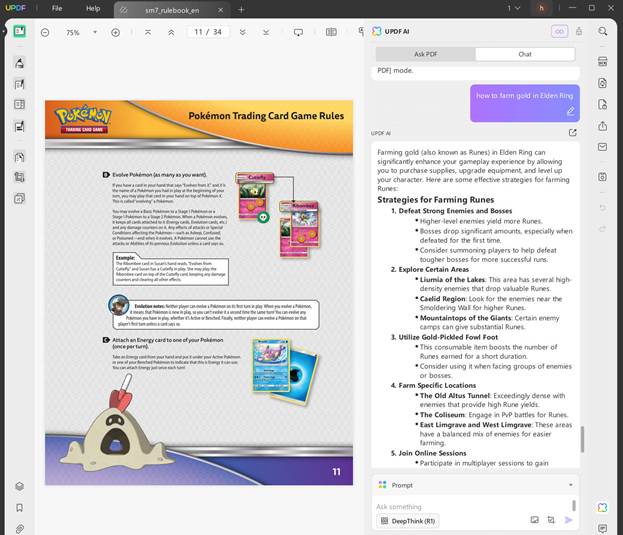This screenshot has height=535, width=623.
Task: Select the sm7_rulebook_en tab
Action: pyautogui.click(x=172, y=10)
